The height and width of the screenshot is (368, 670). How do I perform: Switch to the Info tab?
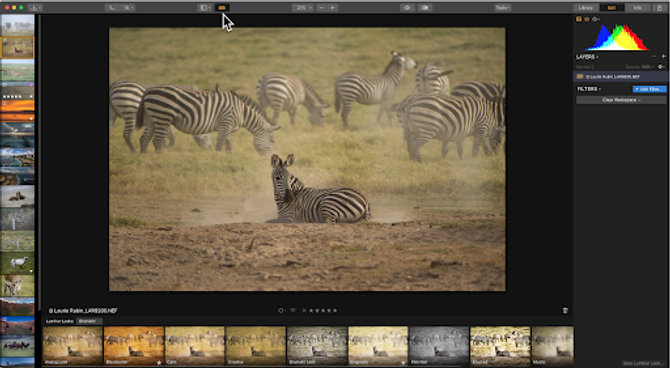[638, 8]
